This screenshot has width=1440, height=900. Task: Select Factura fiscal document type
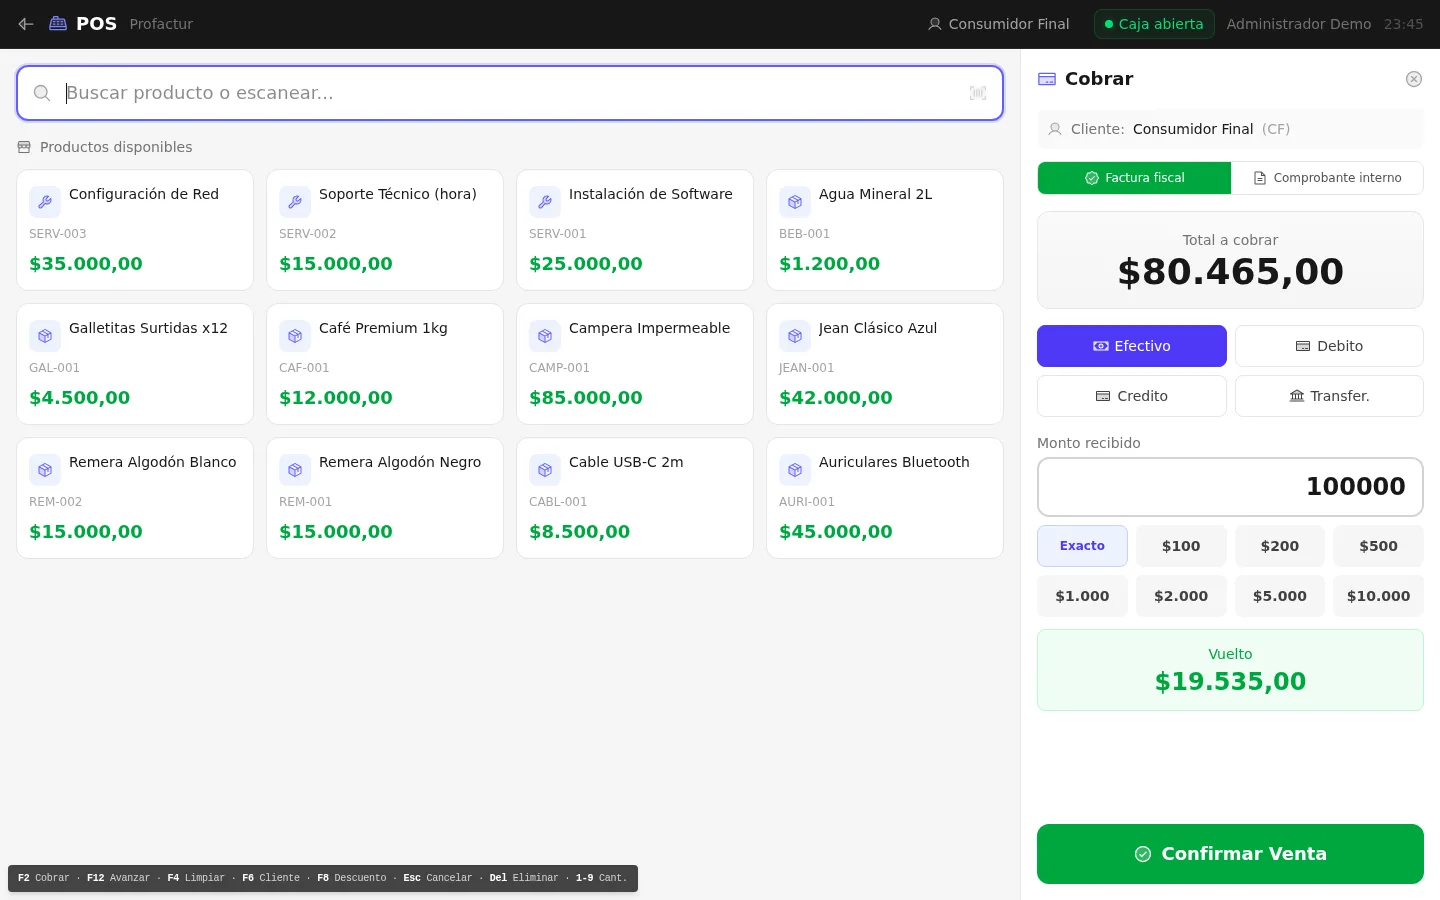pos(1134,178)
